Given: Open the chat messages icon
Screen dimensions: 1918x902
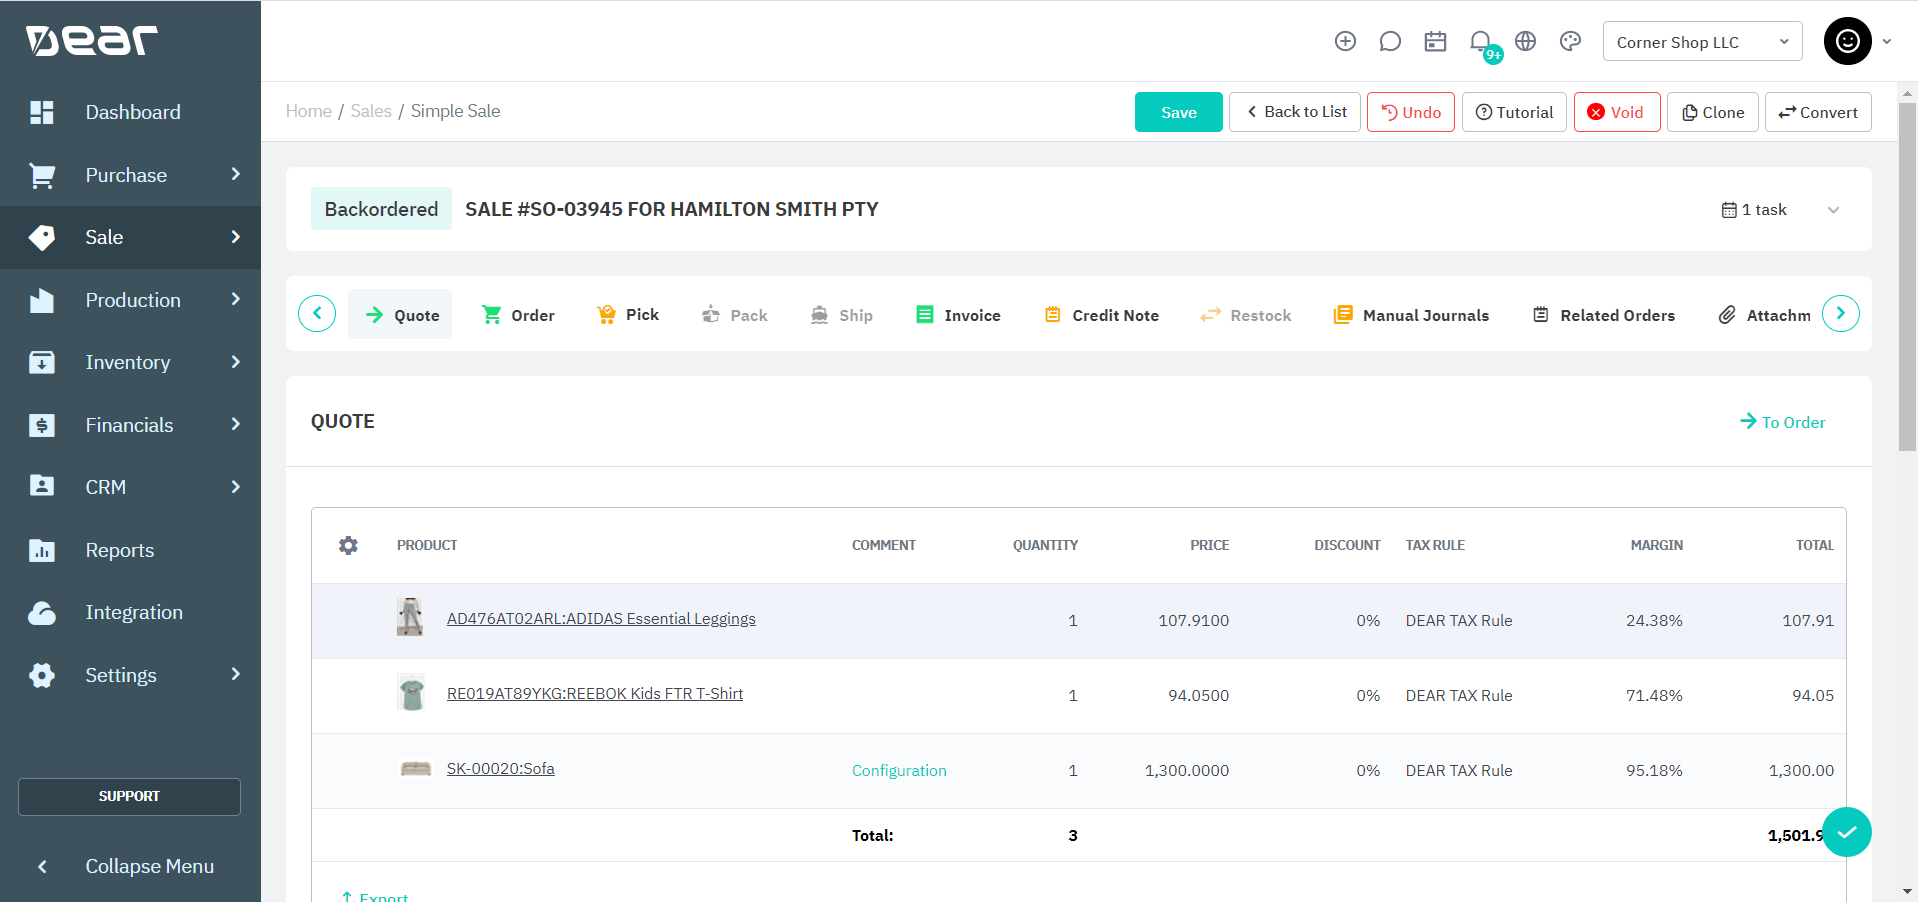Looking at the screenshot, I should click(x=1390, y=41).
